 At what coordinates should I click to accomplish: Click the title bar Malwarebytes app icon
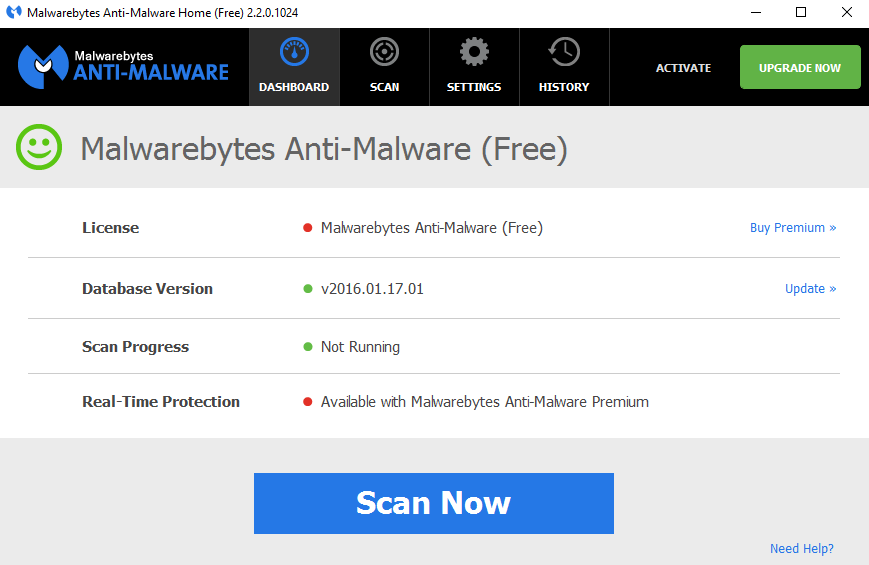[x=14, y=13]
